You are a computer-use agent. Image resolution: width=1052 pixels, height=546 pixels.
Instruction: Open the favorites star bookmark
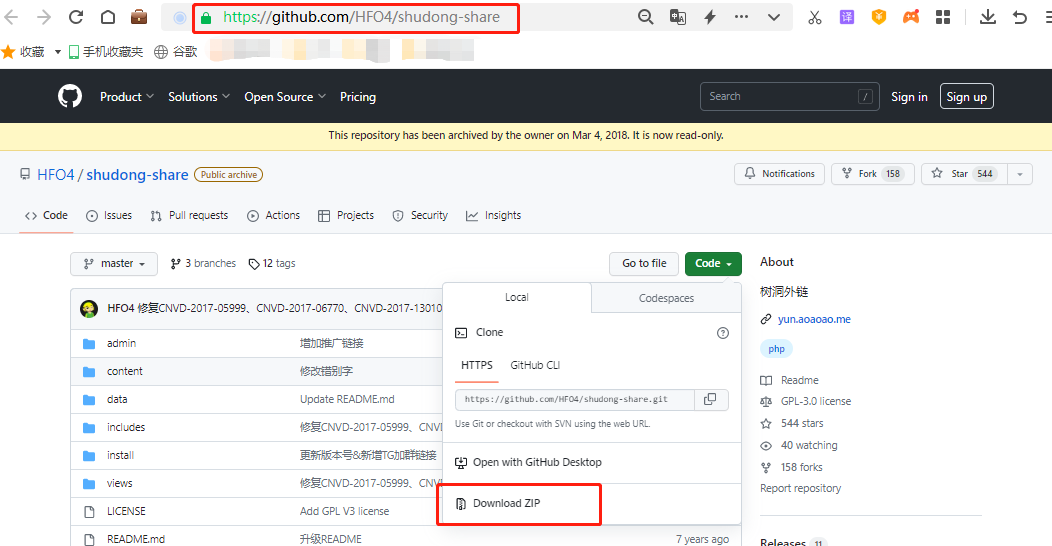[x=23, y=52]
